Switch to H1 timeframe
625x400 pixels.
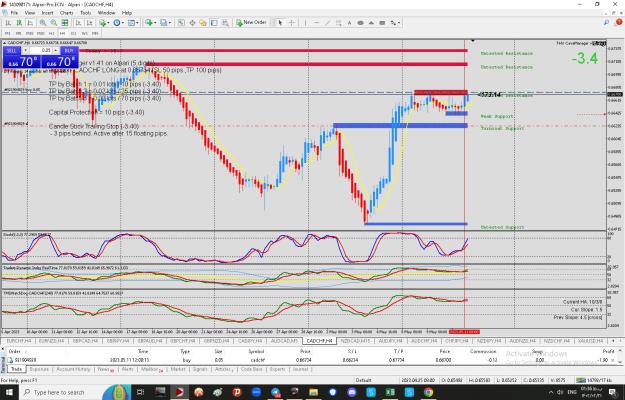(x=51, y=33)
